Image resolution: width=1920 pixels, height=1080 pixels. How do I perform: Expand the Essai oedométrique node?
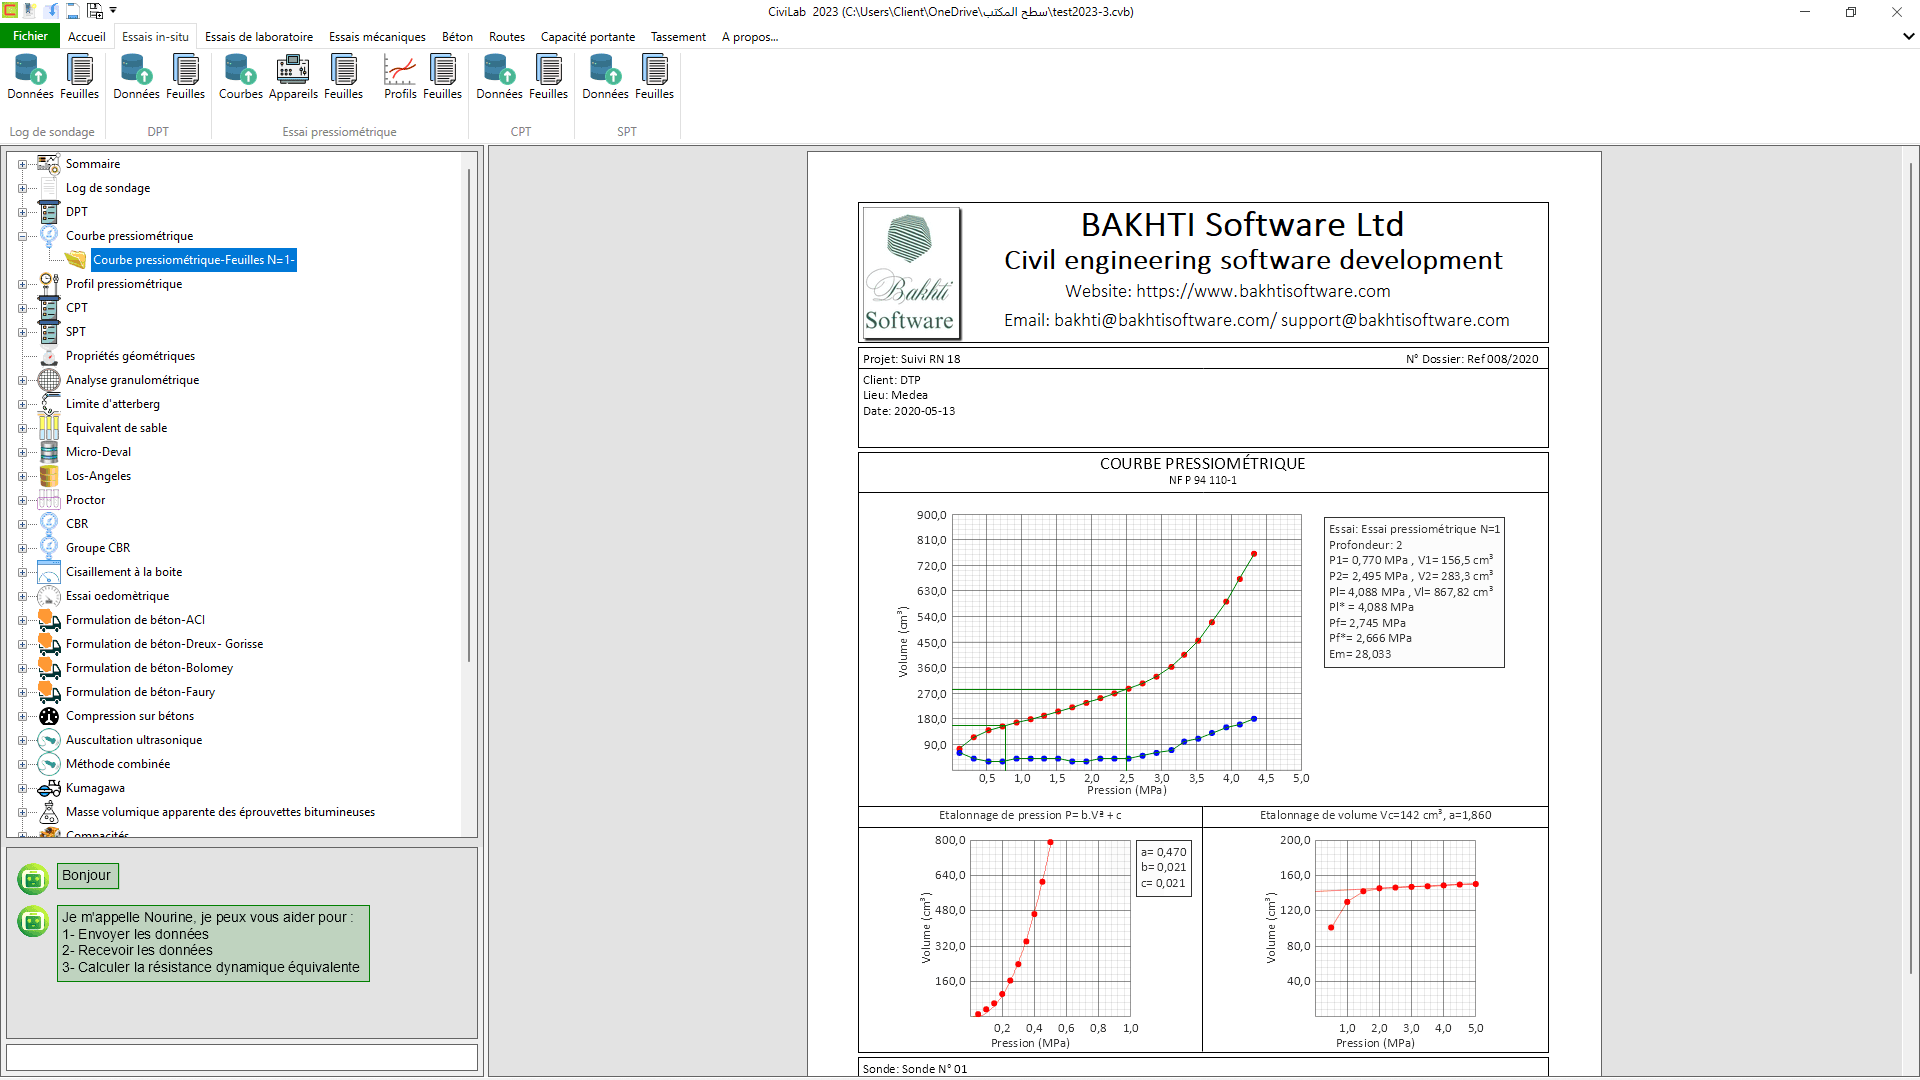click(x=22, y=596)
